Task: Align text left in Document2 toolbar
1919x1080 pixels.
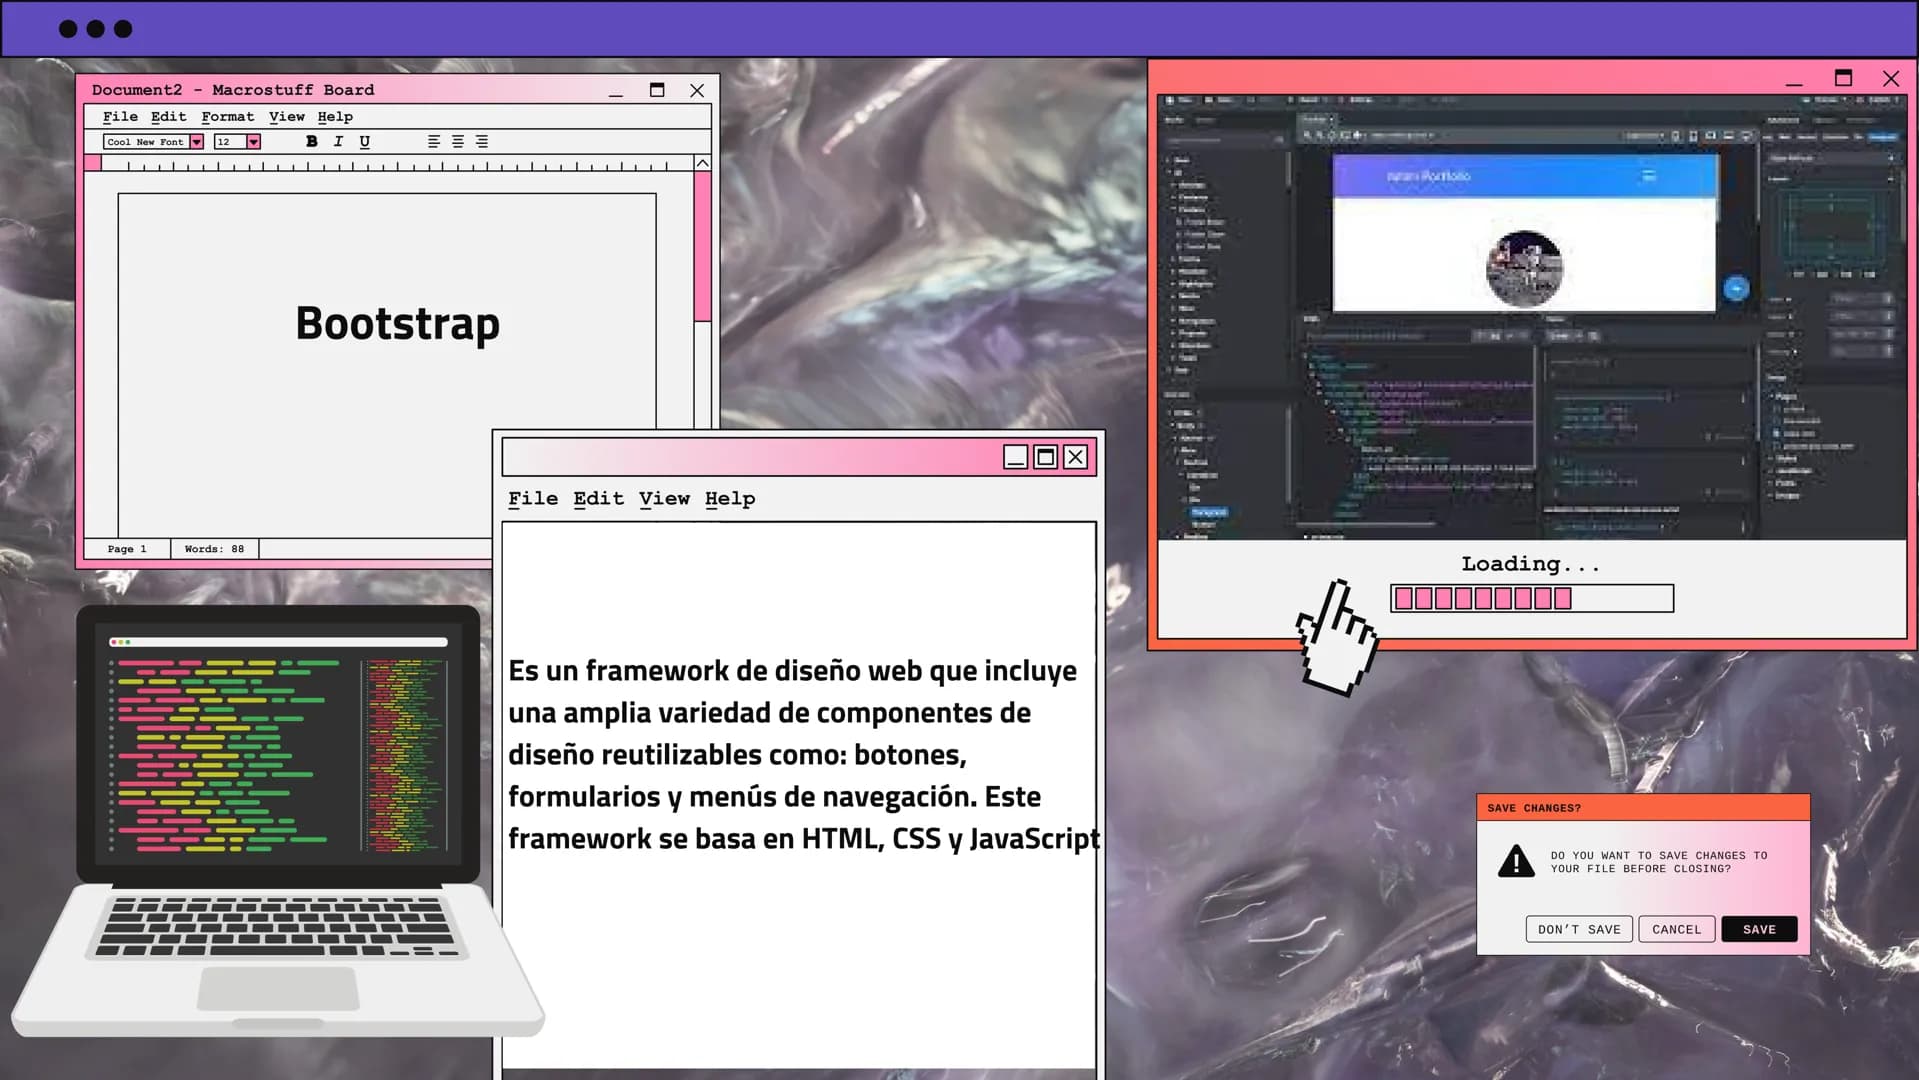Action: [x=434, y=141]
